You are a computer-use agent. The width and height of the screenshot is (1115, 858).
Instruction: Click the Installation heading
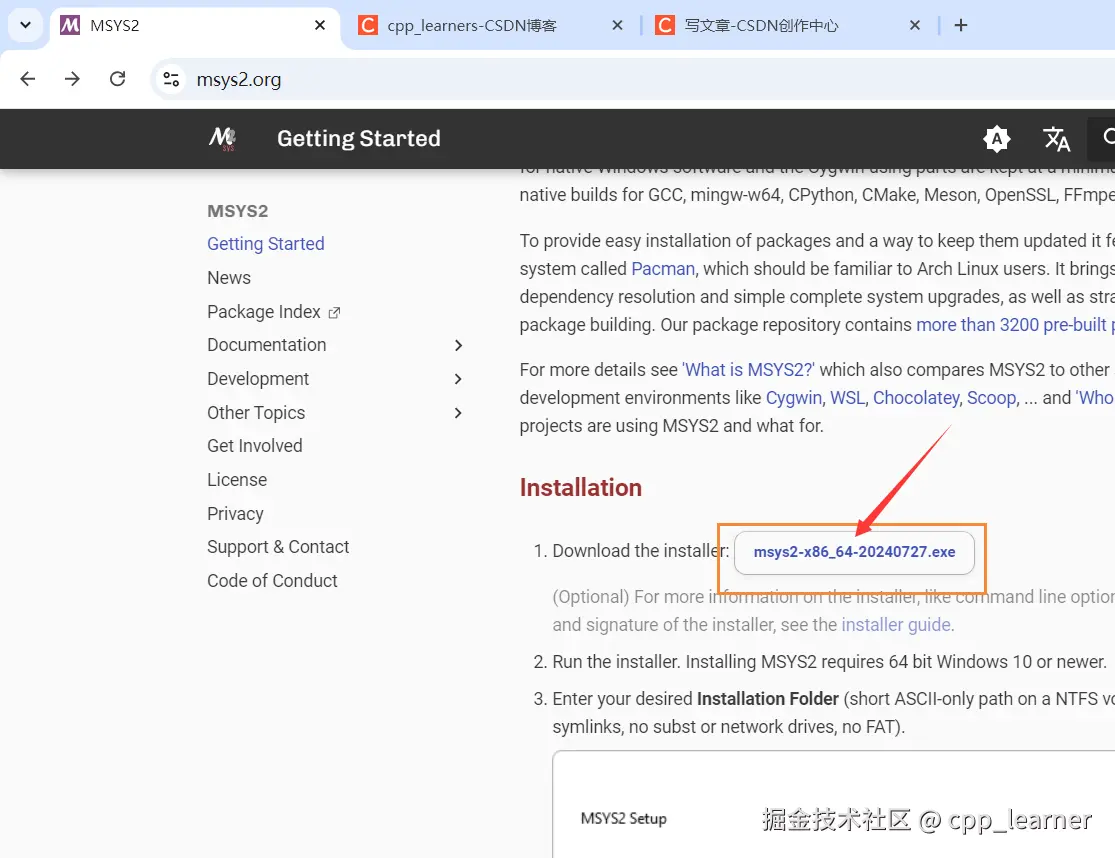coord(580,488)
